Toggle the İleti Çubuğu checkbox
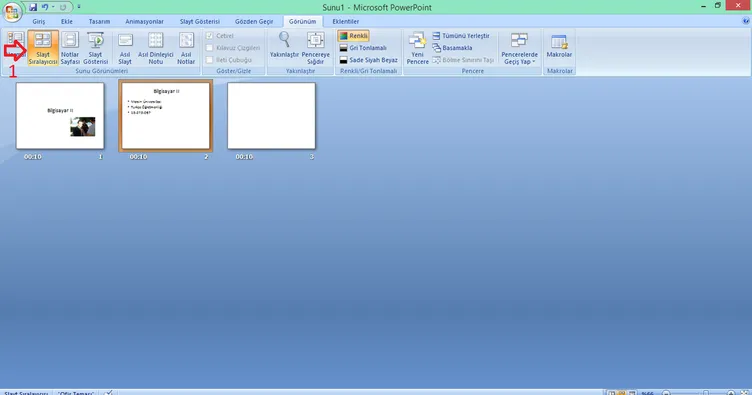This screenshot has width=752, height=395. coord(210,60)
